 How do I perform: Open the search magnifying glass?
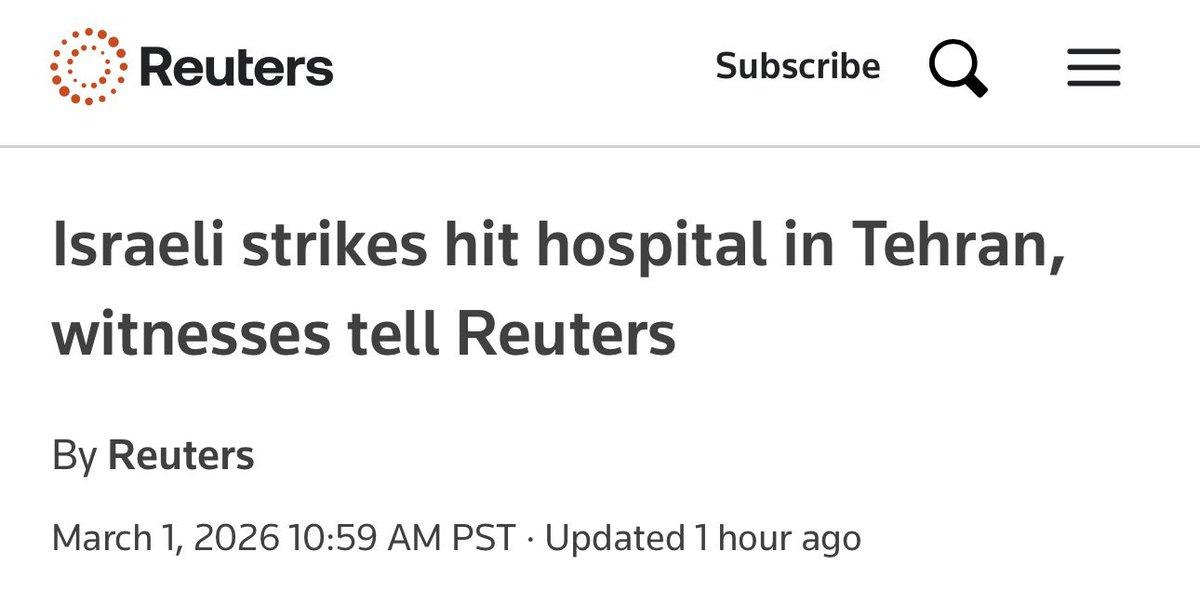(x=957, y=69)
